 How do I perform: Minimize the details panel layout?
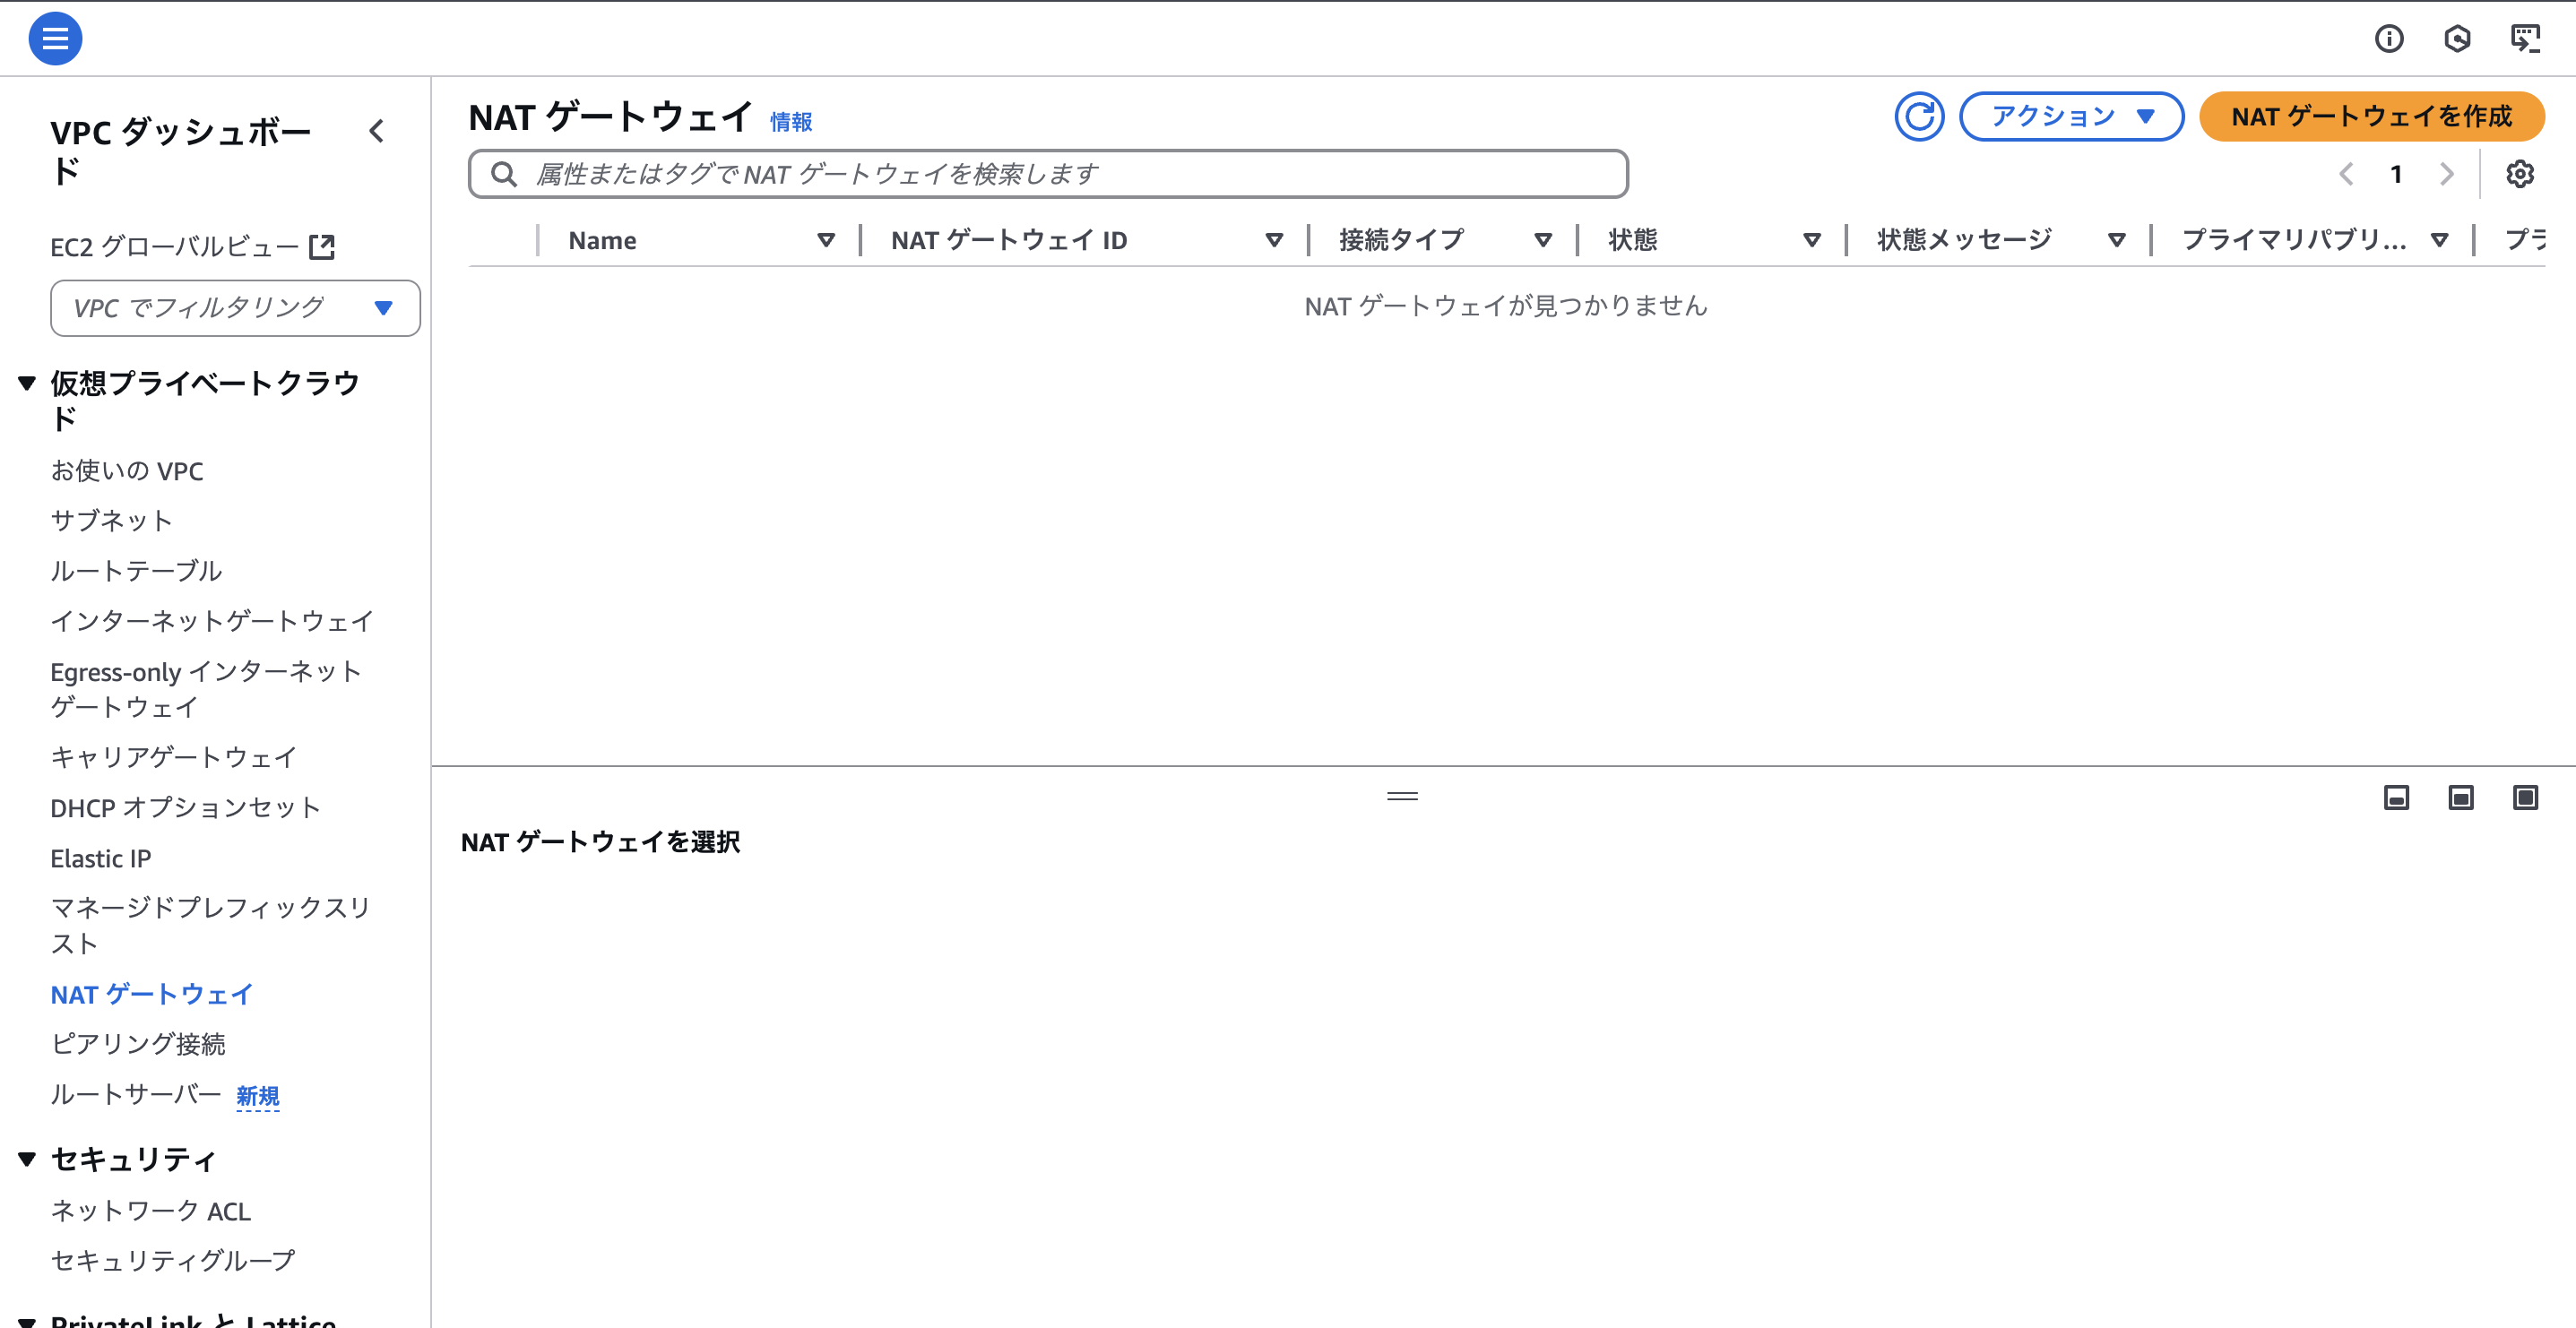coord(2396,797)
